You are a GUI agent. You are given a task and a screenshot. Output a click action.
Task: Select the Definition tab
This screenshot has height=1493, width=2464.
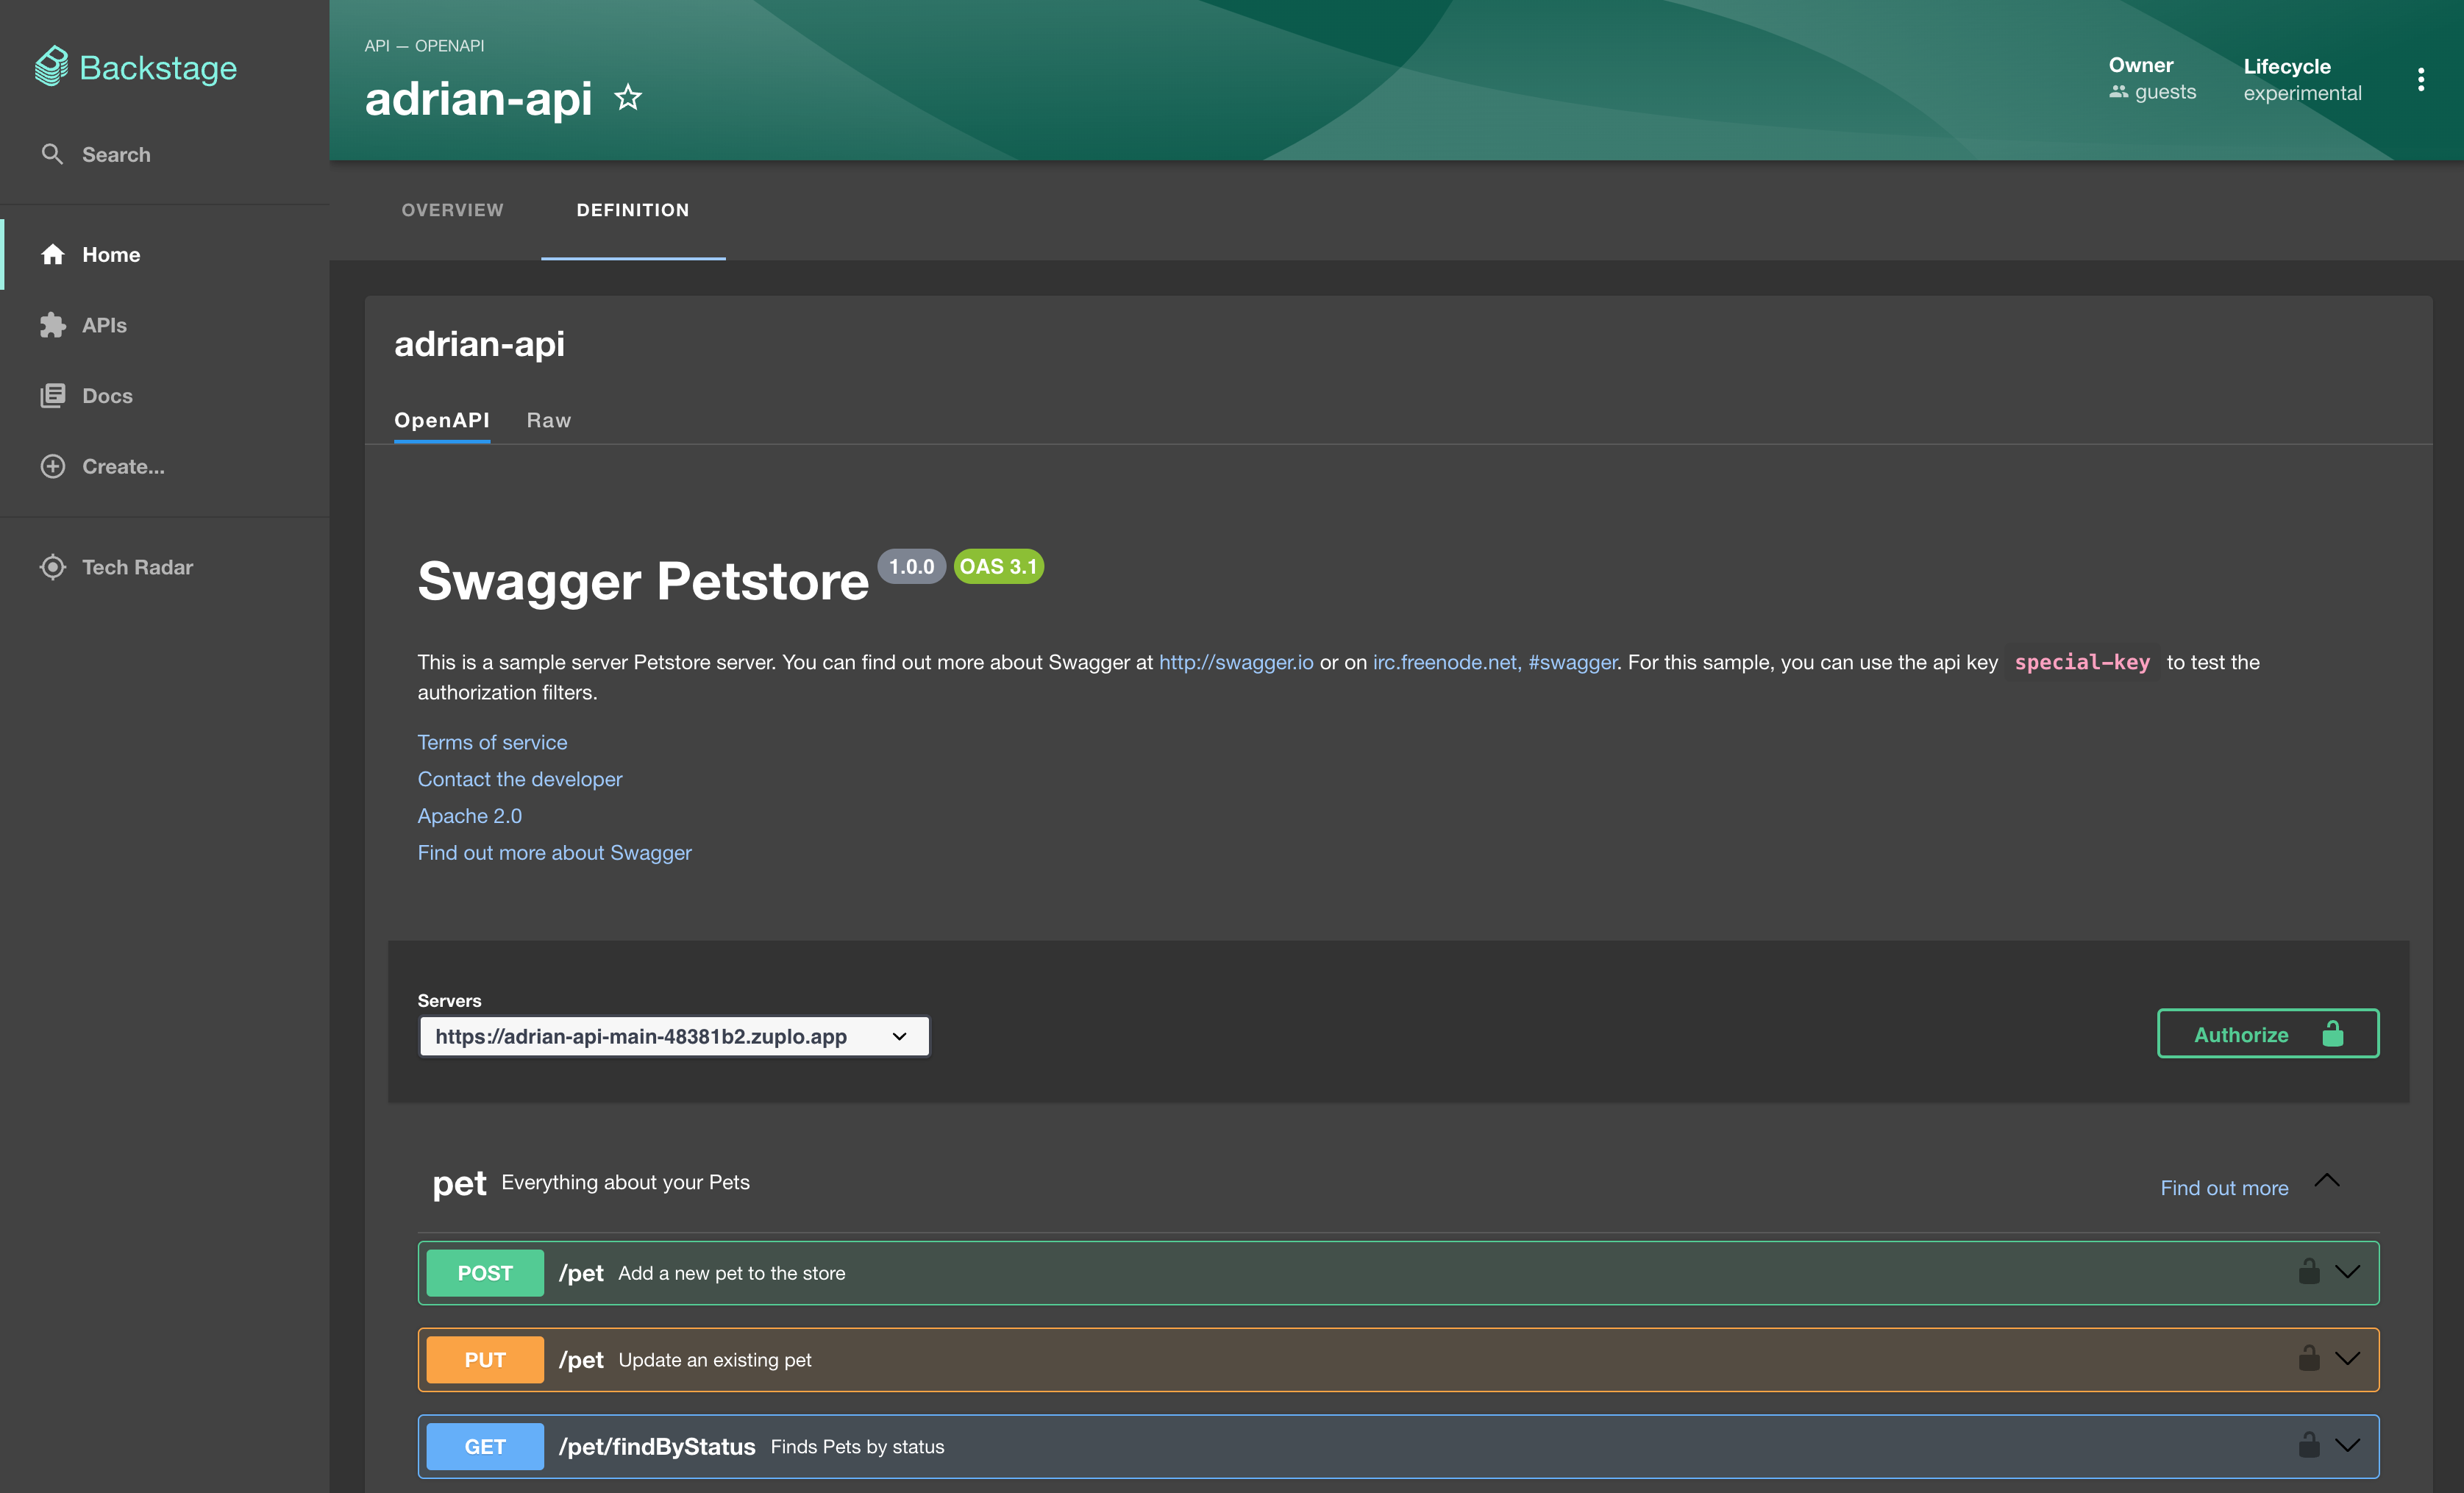point(633,210)
